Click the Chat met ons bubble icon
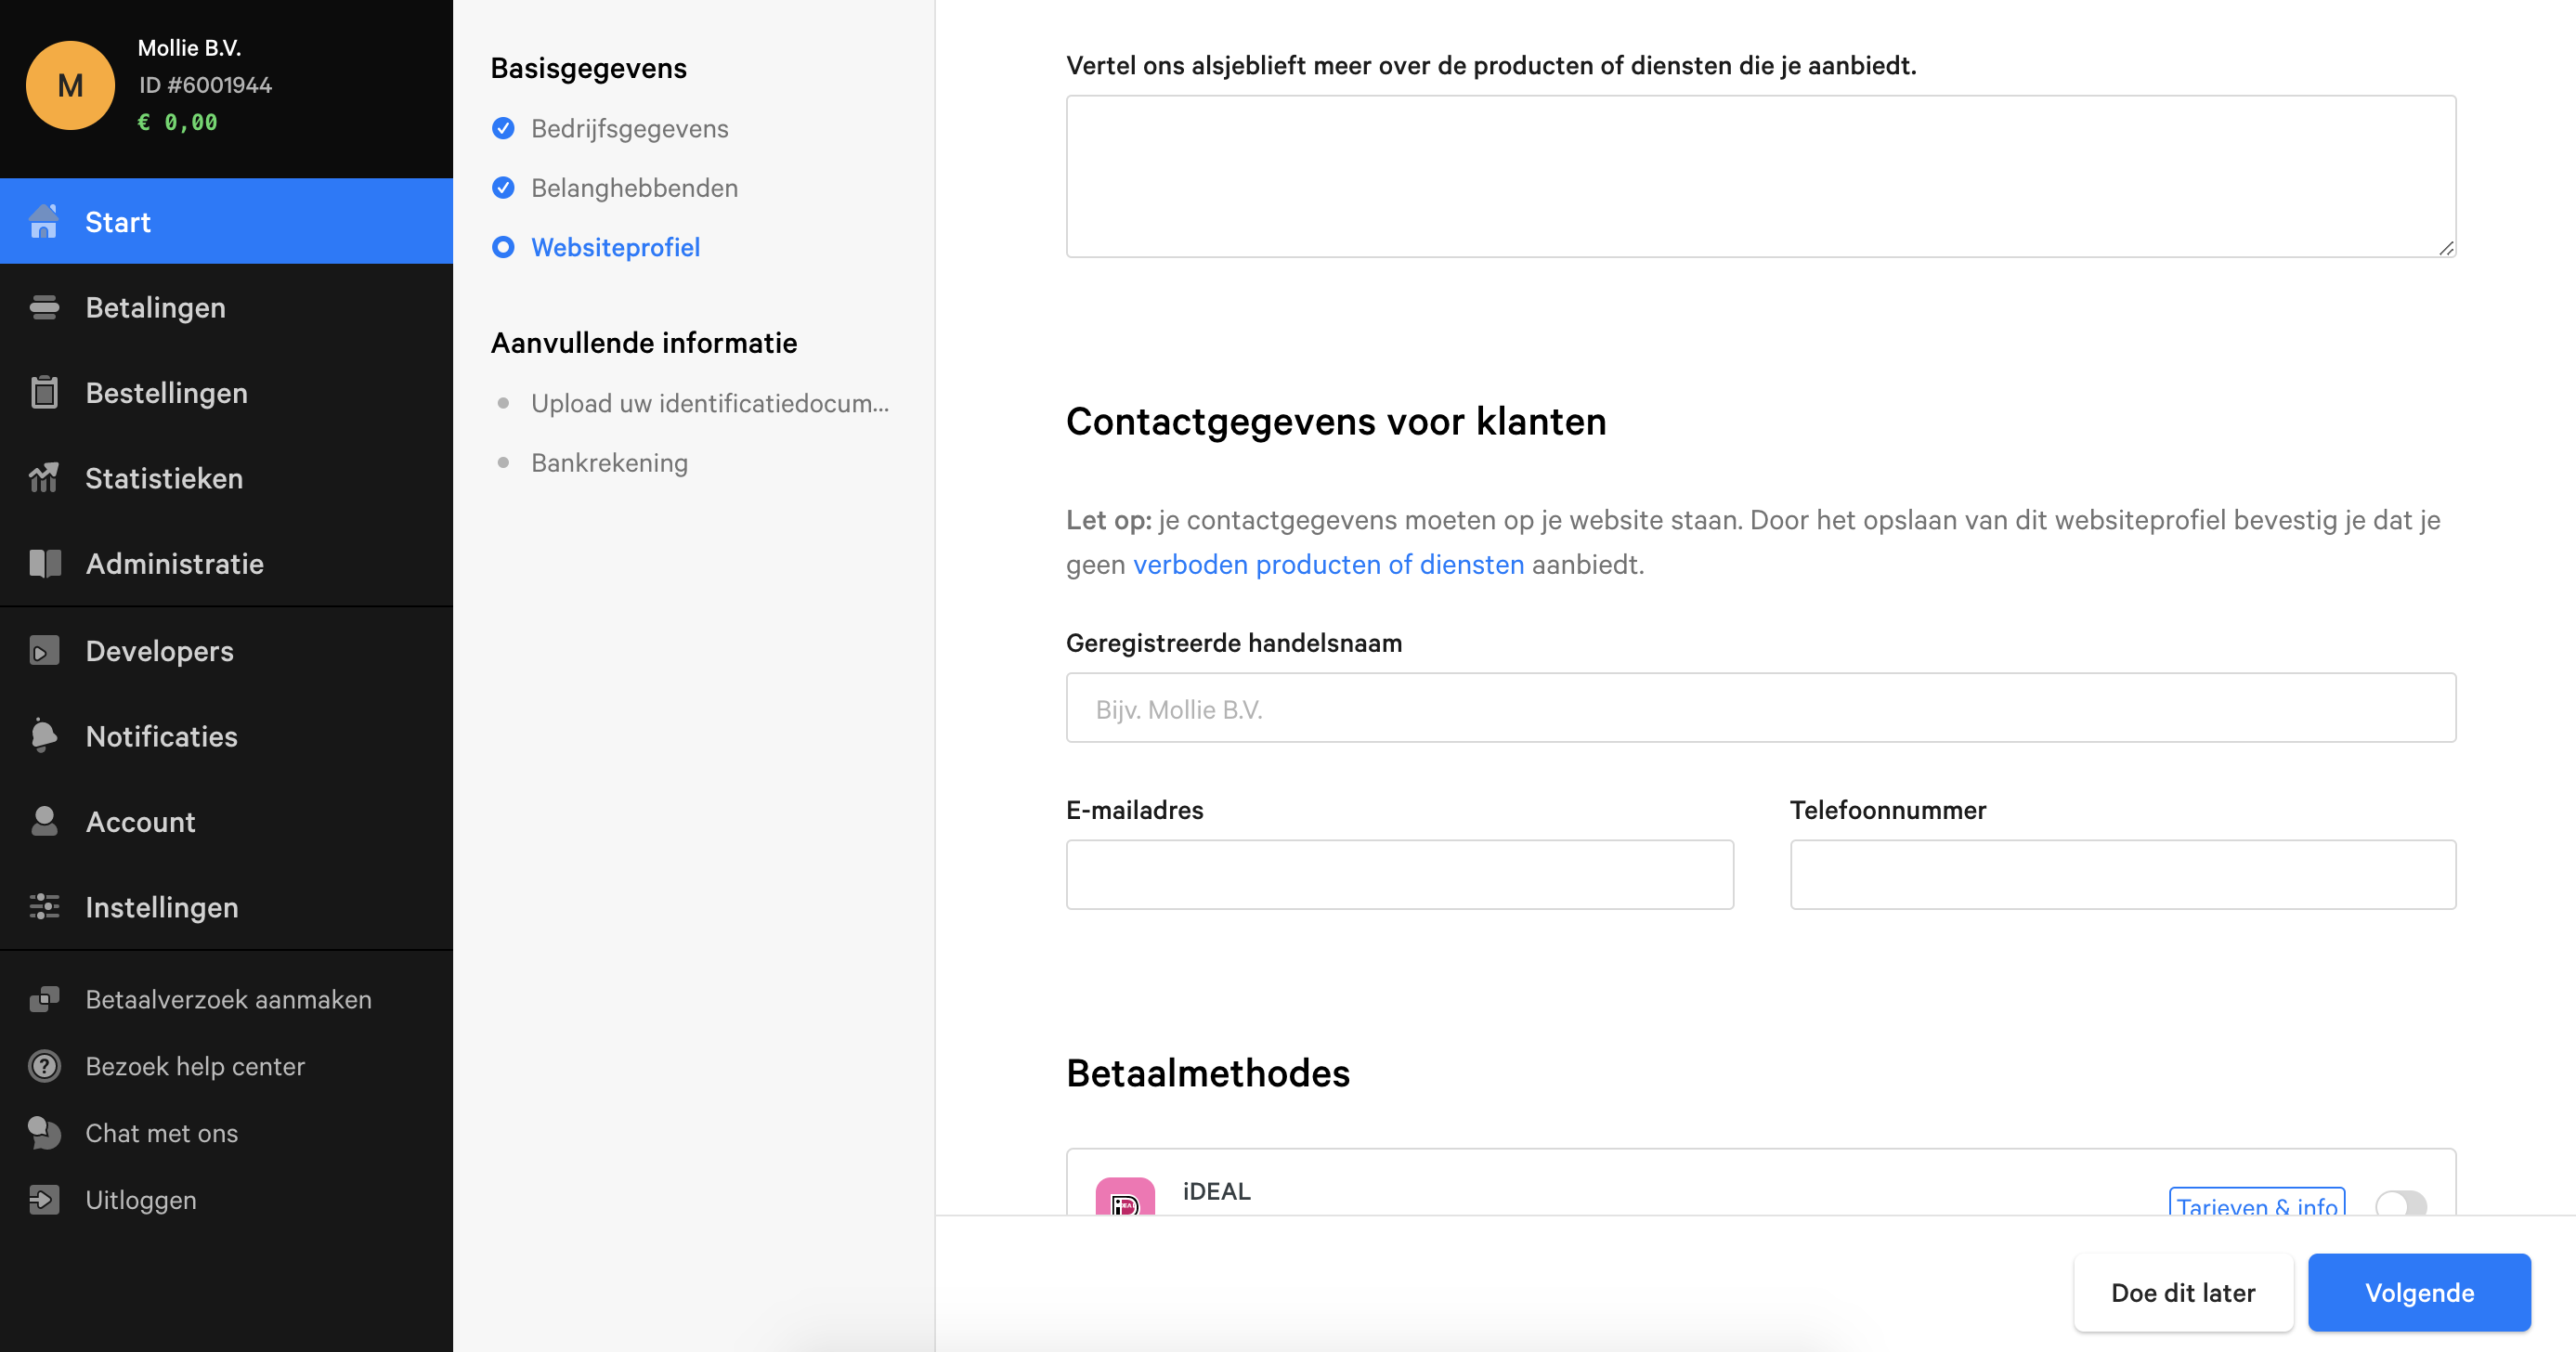This screenshot has height=1352, width=2576. [44, 1133]
